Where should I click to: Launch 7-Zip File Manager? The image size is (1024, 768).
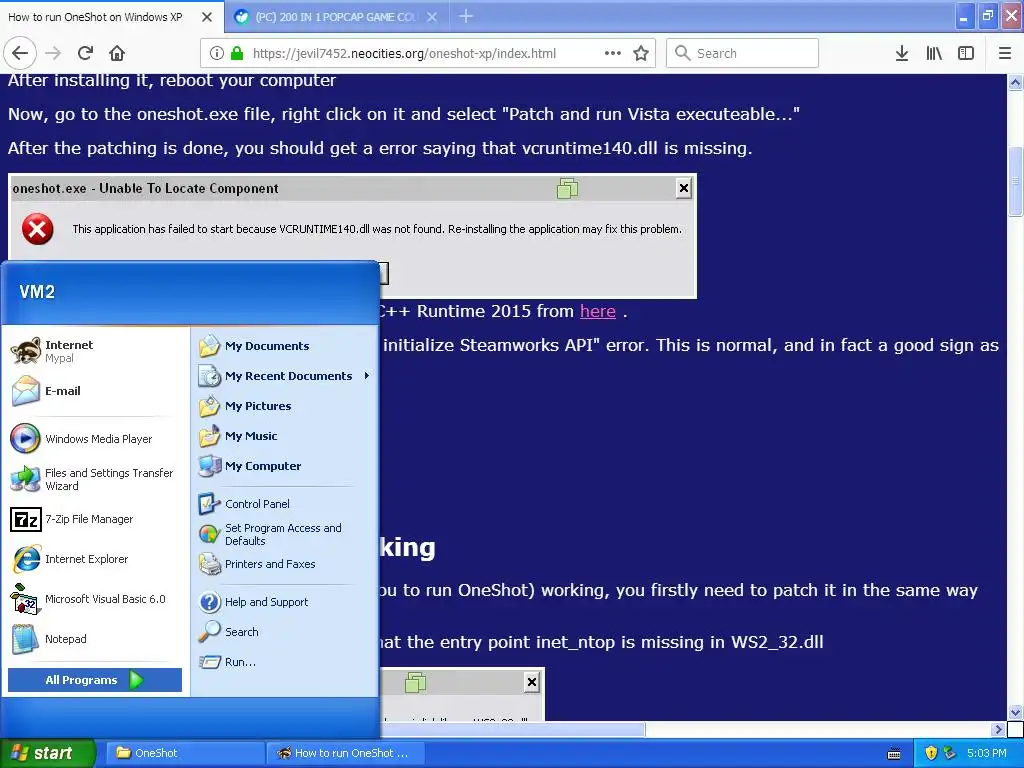point(95,519)
